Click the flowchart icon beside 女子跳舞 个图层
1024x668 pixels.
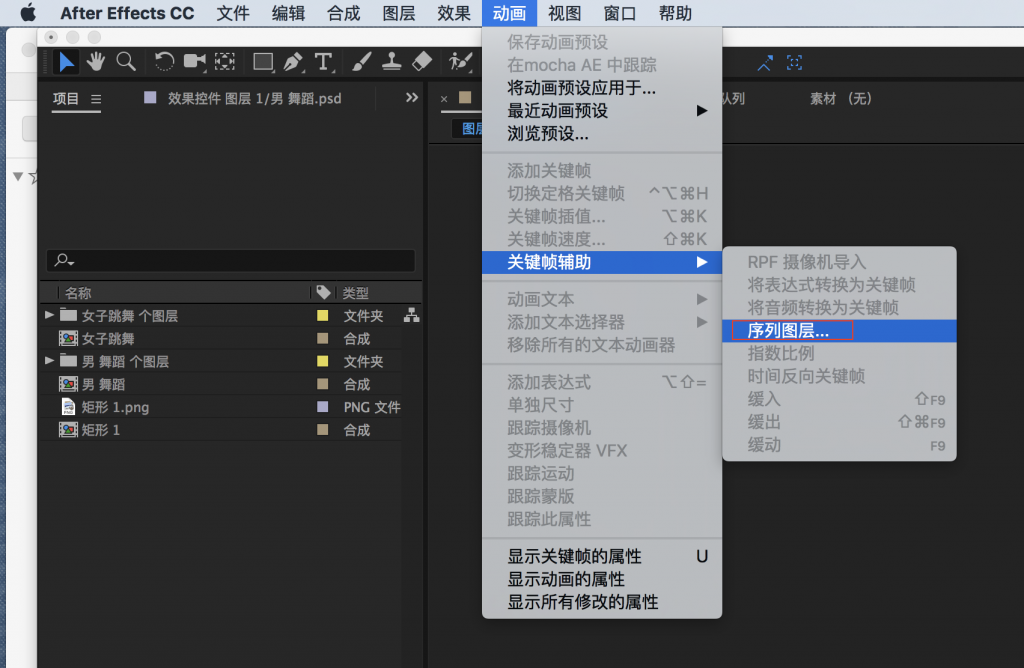click(x=411, y=315)
